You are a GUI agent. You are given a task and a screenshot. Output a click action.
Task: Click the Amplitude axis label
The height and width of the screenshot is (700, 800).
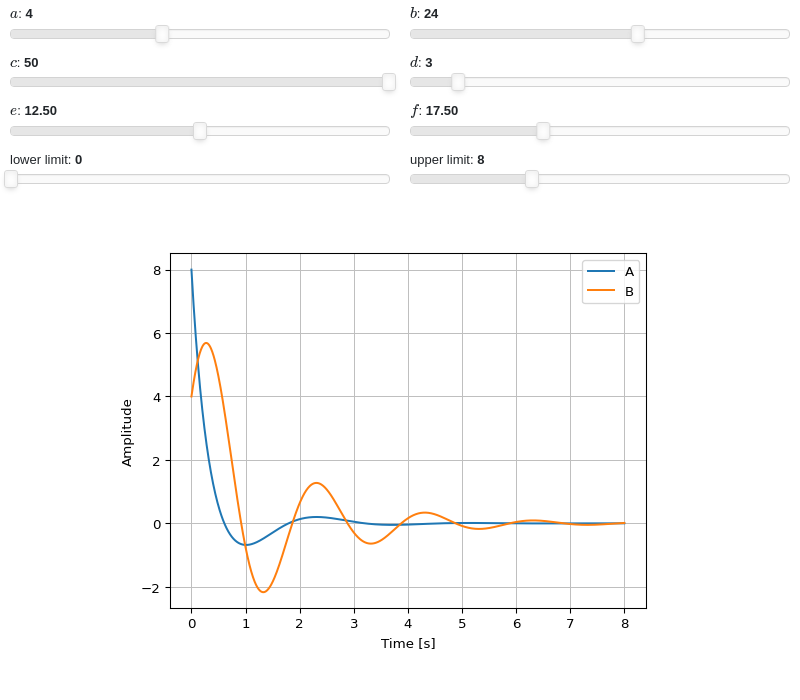[x=127, y=433]
